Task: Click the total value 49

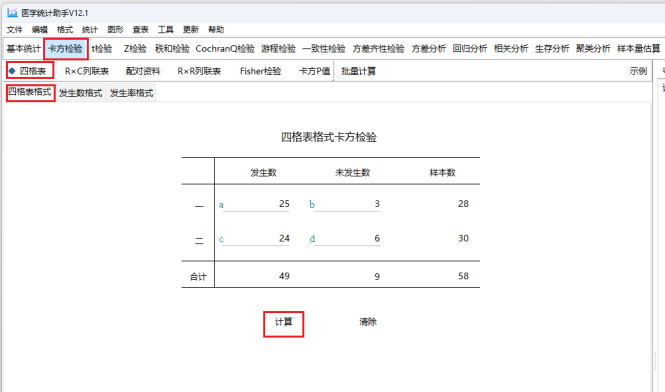Action: (x=284, y=276)
